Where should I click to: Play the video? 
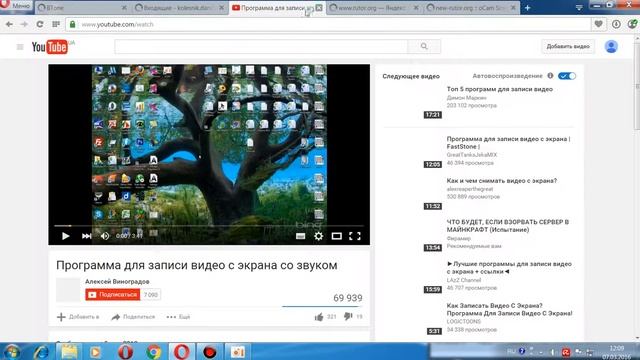coord(65,236)
